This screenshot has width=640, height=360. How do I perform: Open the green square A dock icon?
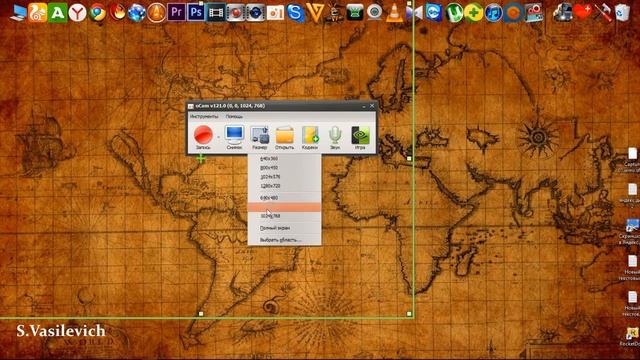58,13
